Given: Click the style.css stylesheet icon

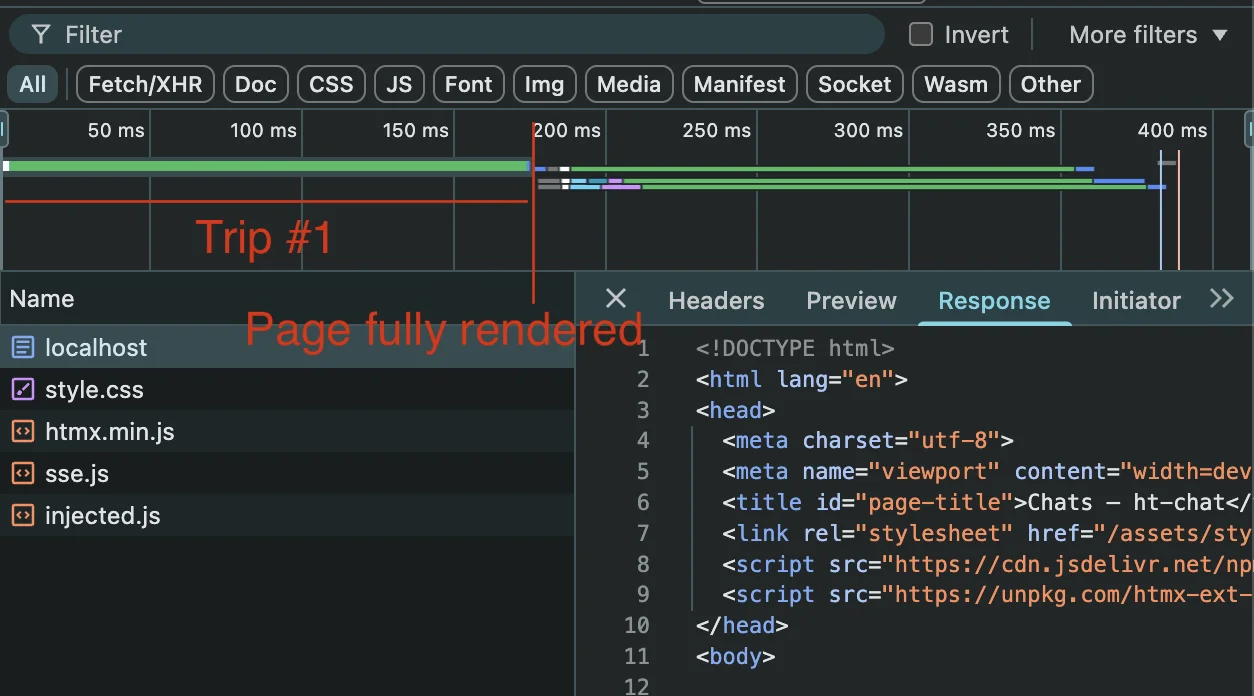Looking at the screenshot, I should pos(22,390).
